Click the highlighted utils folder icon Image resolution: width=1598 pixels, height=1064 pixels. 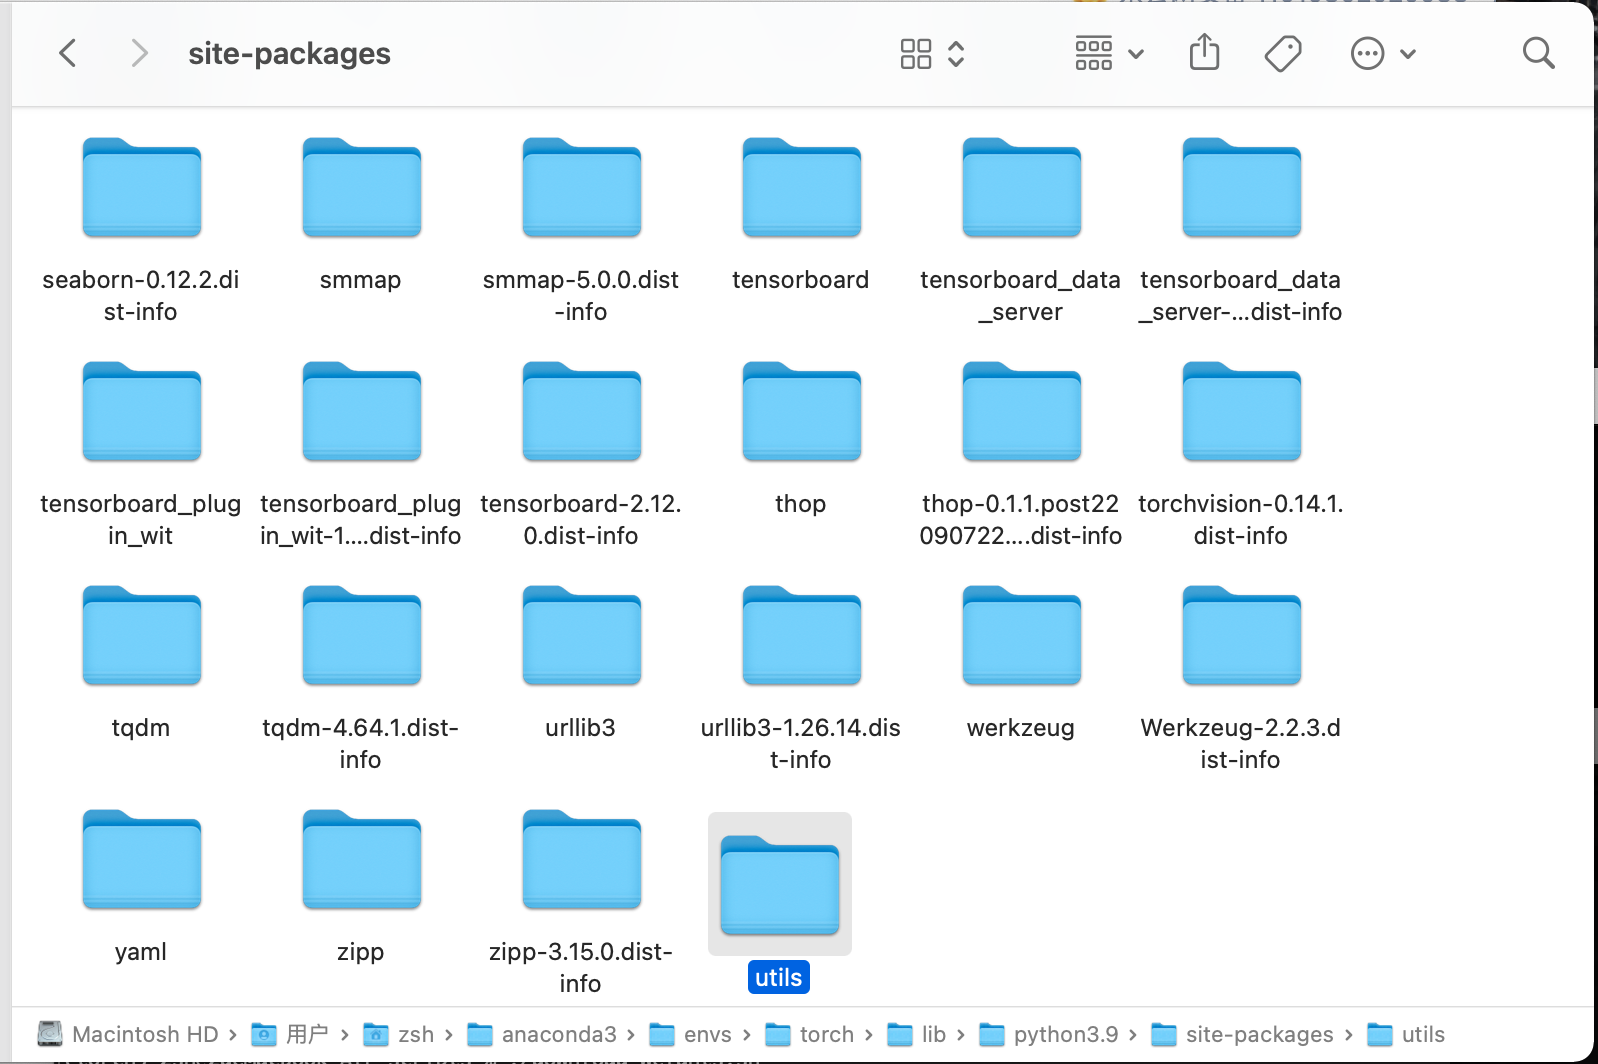pos(780,884)
